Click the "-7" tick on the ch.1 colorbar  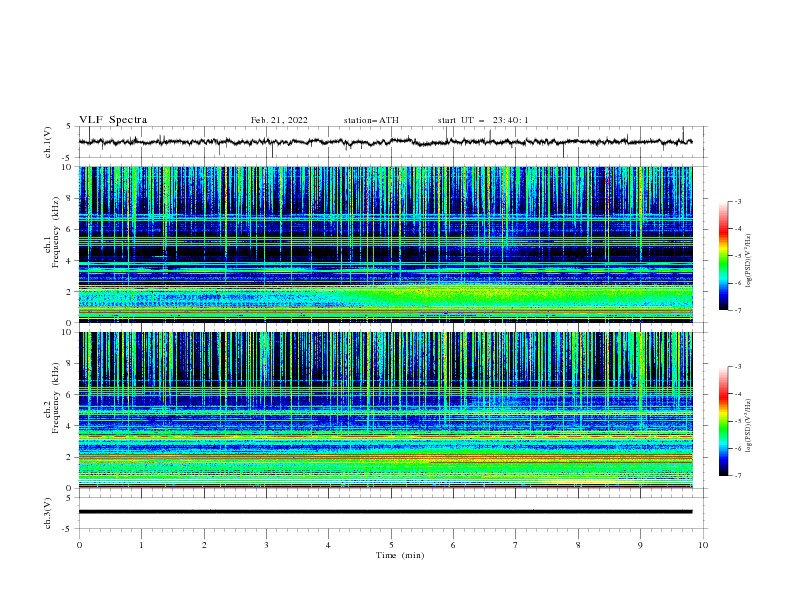point(737,310)
